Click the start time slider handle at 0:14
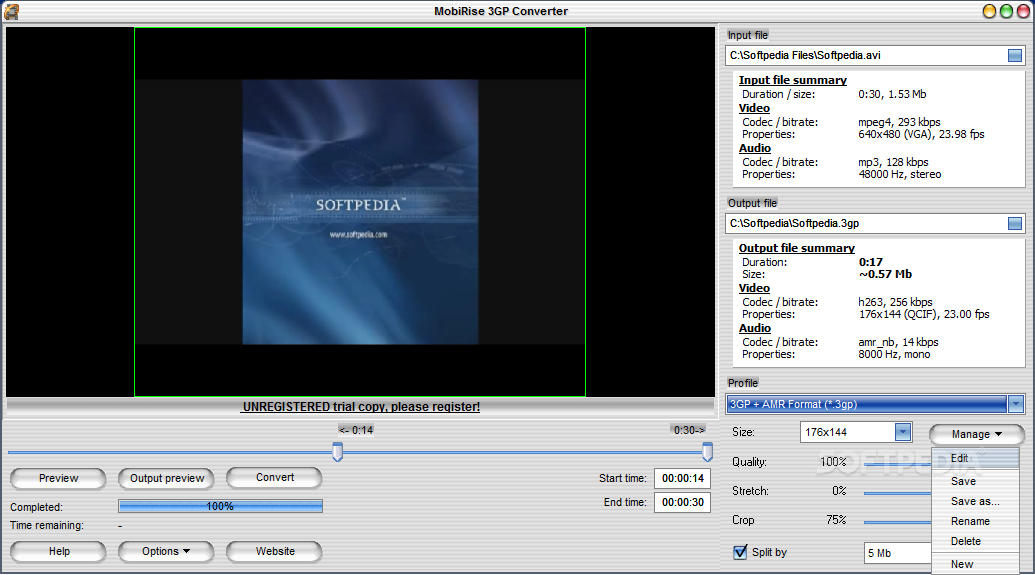 pyautogui.click(x=337, y=452)
